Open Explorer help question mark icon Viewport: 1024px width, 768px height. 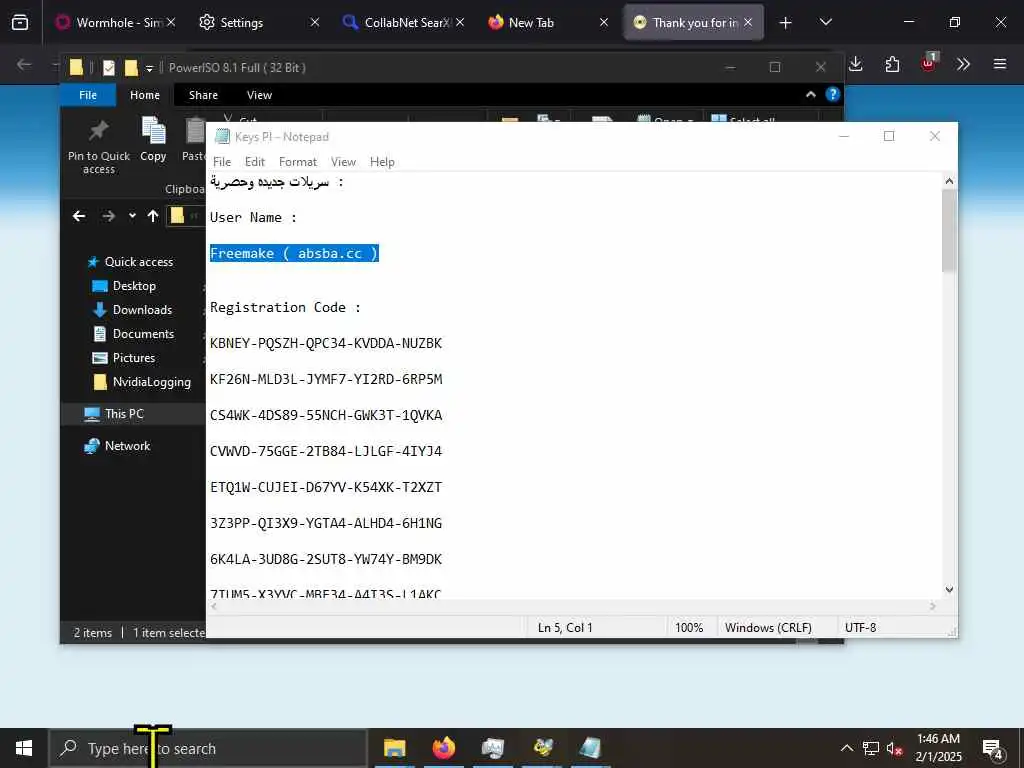pyautogui.click(x=833, y=95)
